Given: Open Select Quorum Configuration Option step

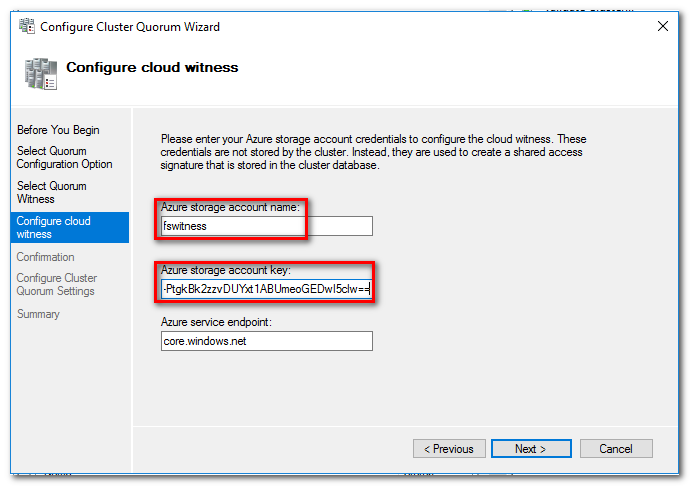Looking at the screenshot, I should click(64, 158).
